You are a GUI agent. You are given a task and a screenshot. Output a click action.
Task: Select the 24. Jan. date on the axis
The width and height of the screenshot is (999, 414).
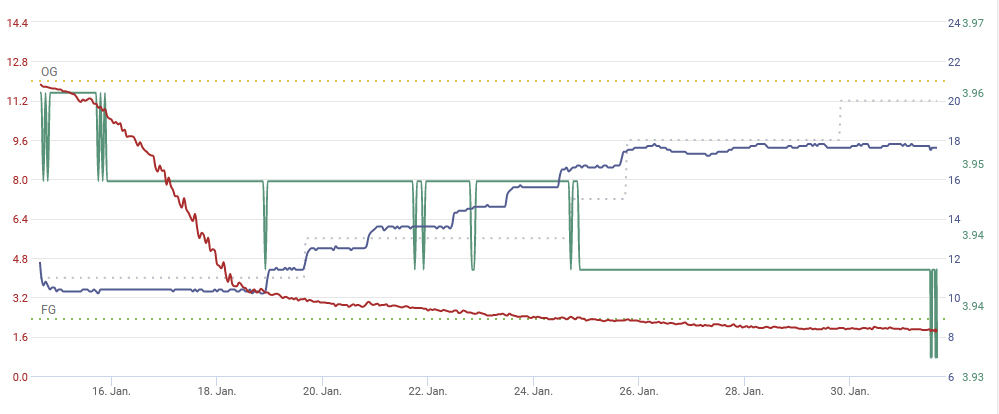coord(535,391)
